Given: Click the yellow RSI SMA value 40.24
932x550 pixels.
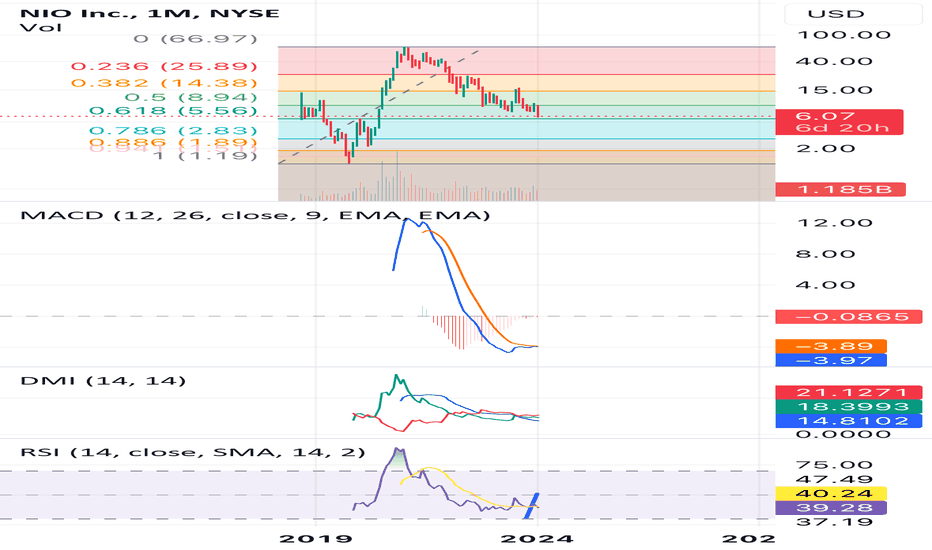Looking at the screenshot, I should pyautogui.click(x=831, y=494).
